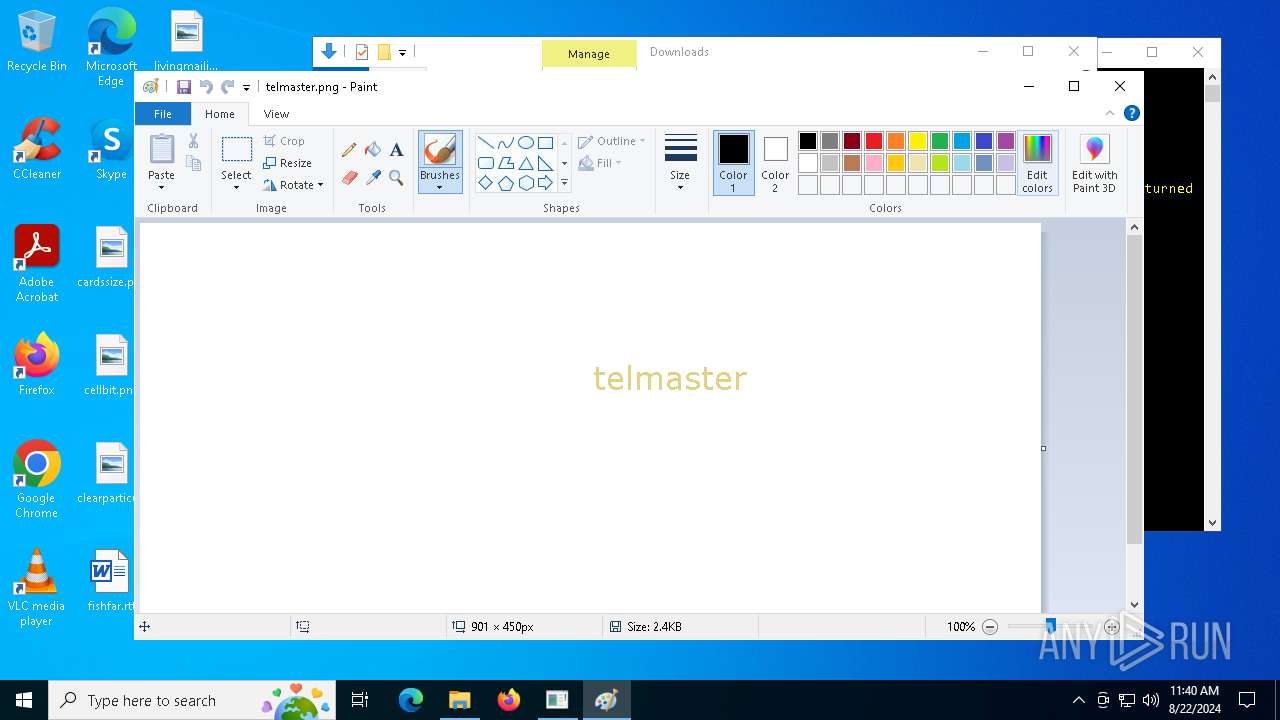The height and width of the screenshot is (720, 1280).
Task: Select the Fill with color bucket tool
Action: 373,150
